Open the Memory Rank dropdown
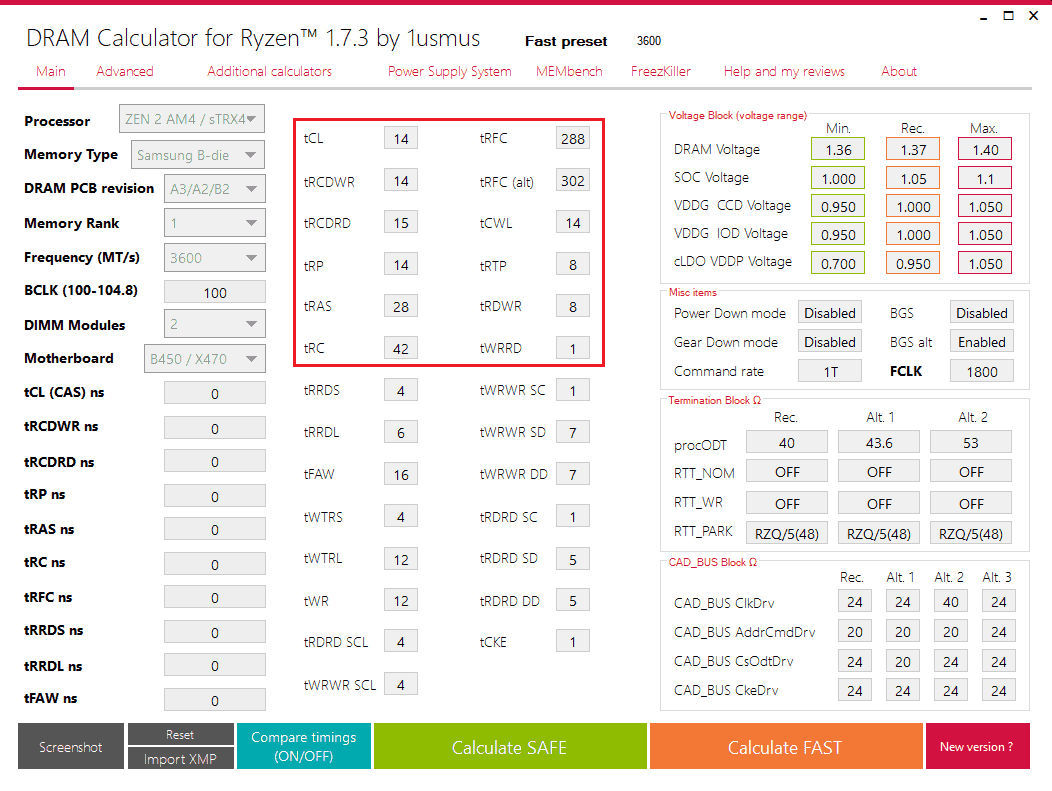This screenshot has height=791, width=1052. [x=215, y=223]
